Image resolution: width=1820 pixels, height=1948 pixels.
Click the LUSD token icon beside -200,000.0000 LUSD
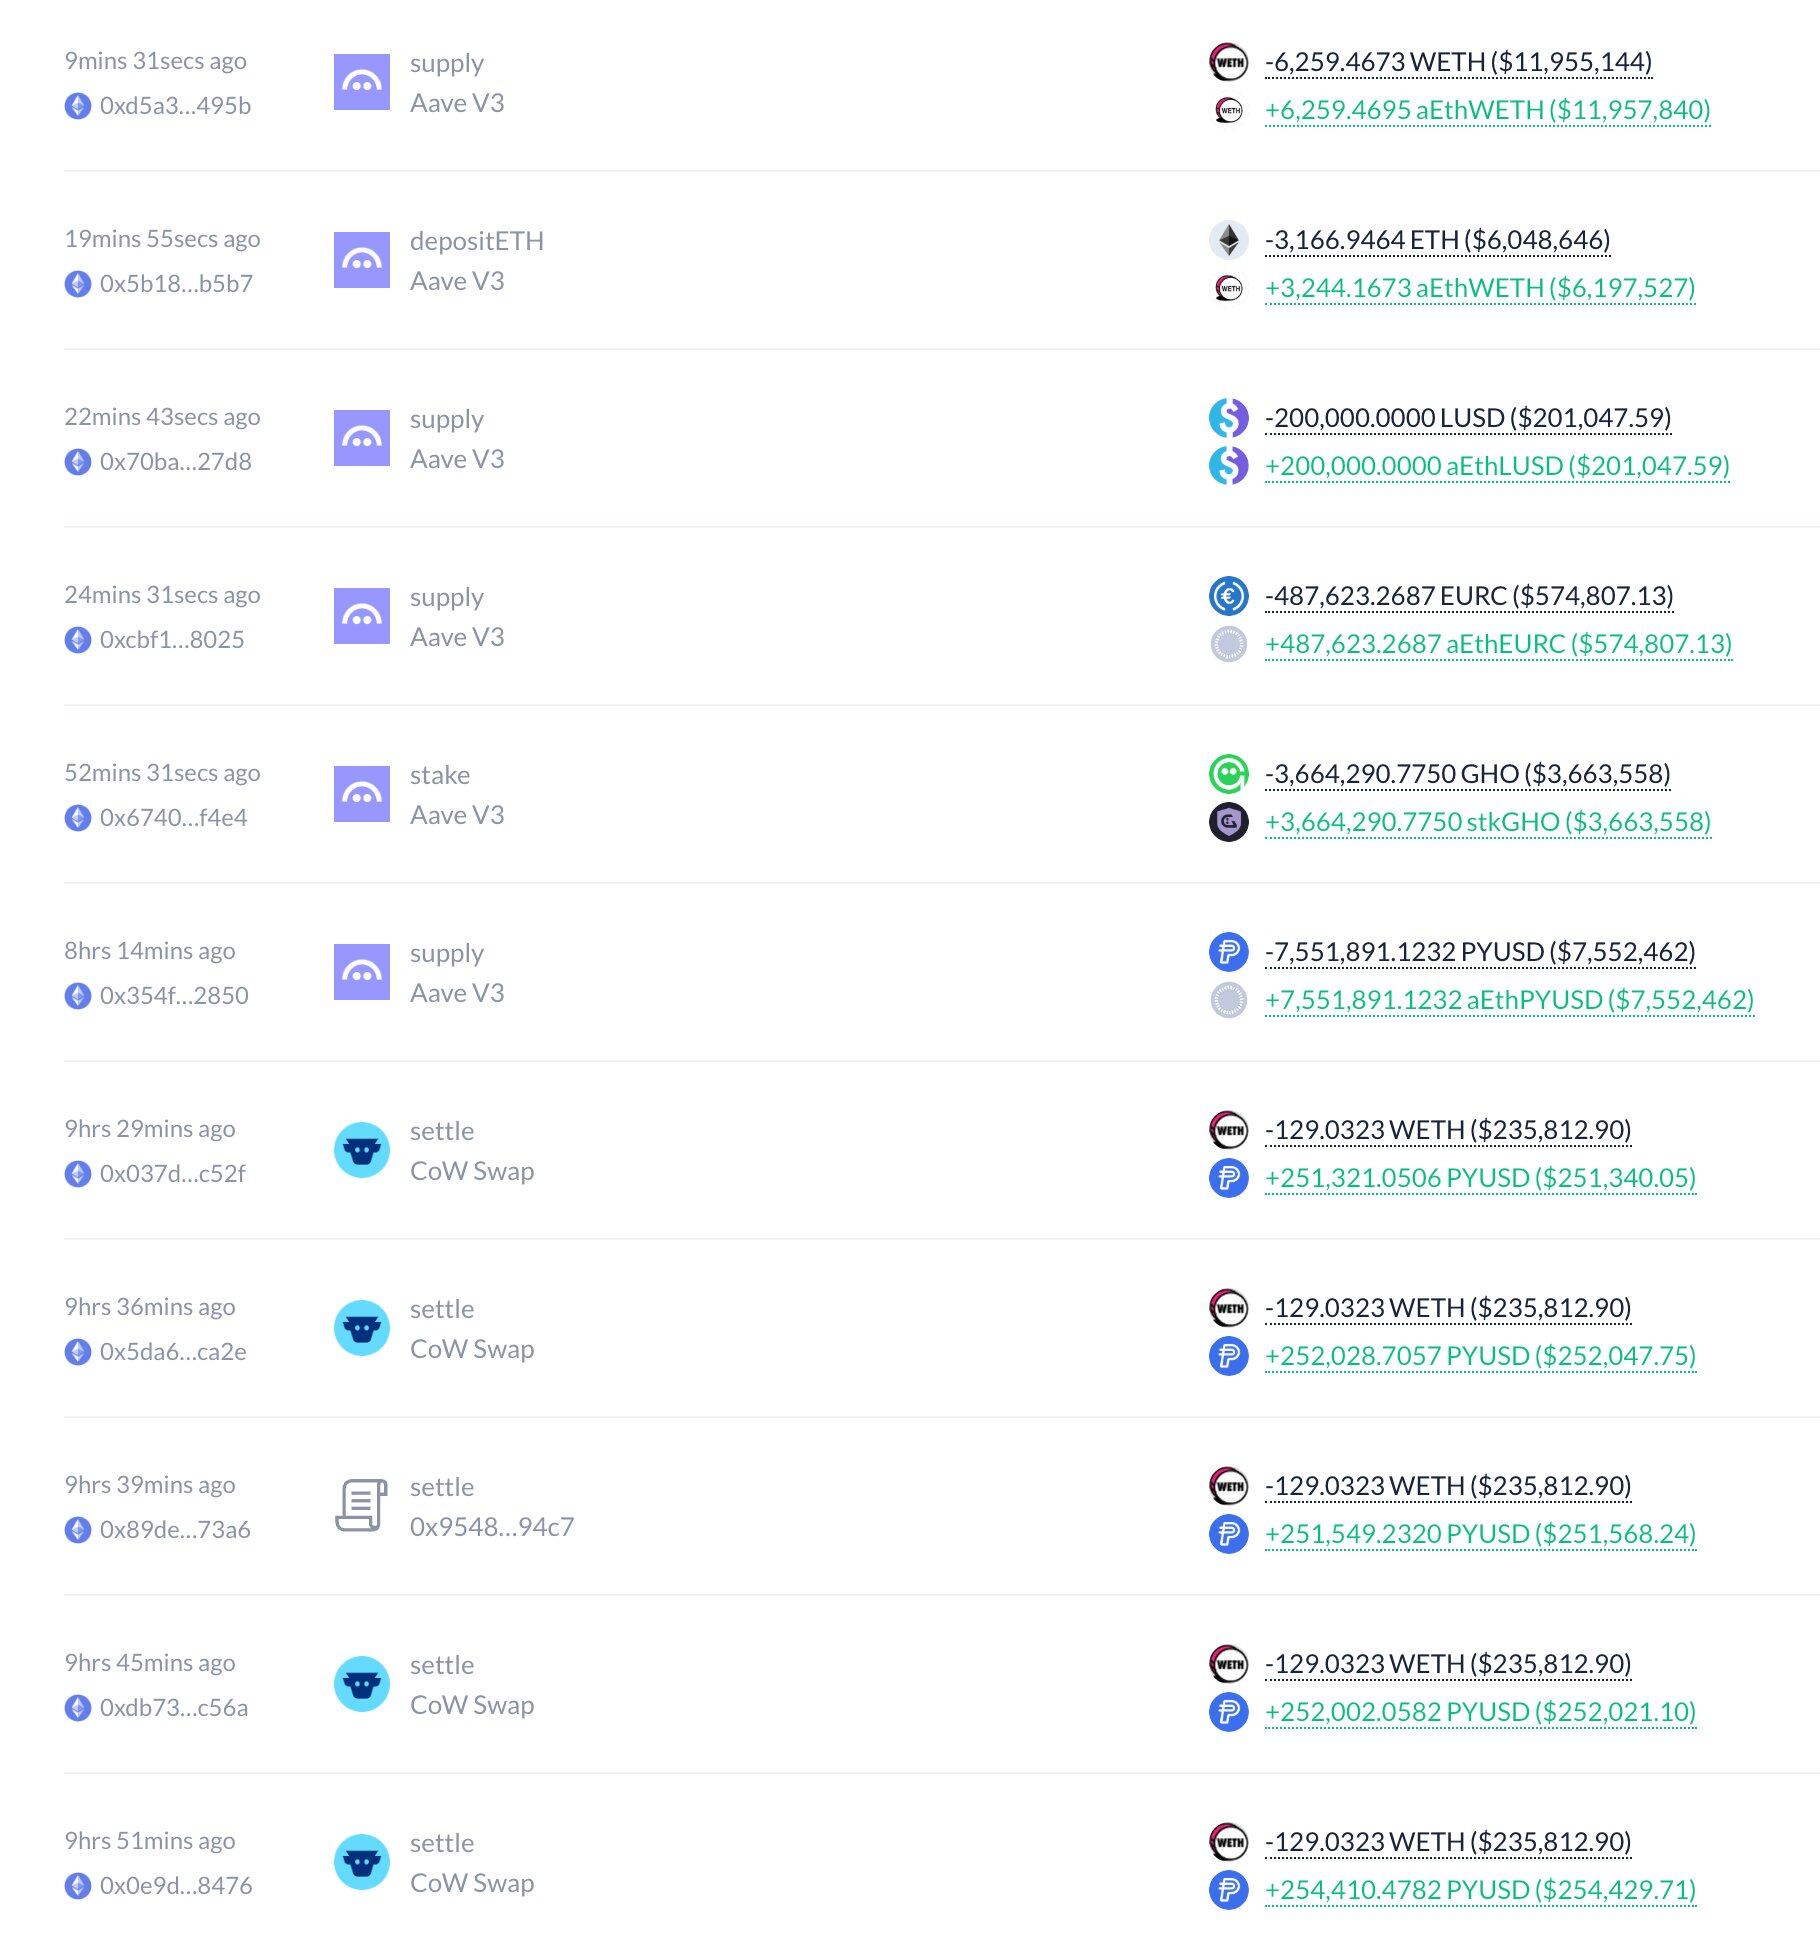click(1229, 418)
